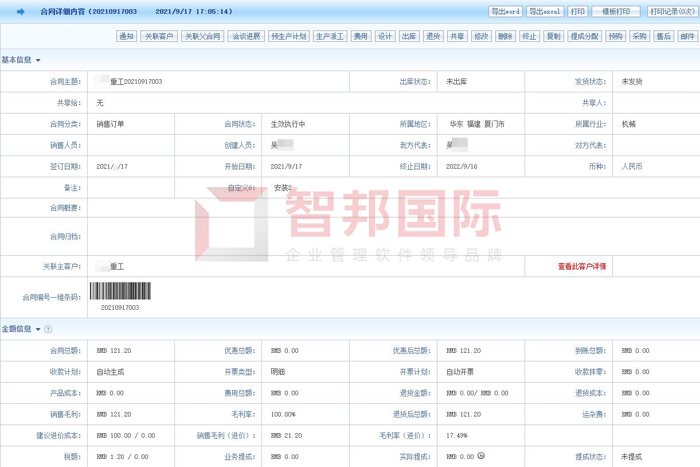This screenshot has height=467, width=700.
Task: Click the help icon next to 金额信息
Action: point(48,329)
